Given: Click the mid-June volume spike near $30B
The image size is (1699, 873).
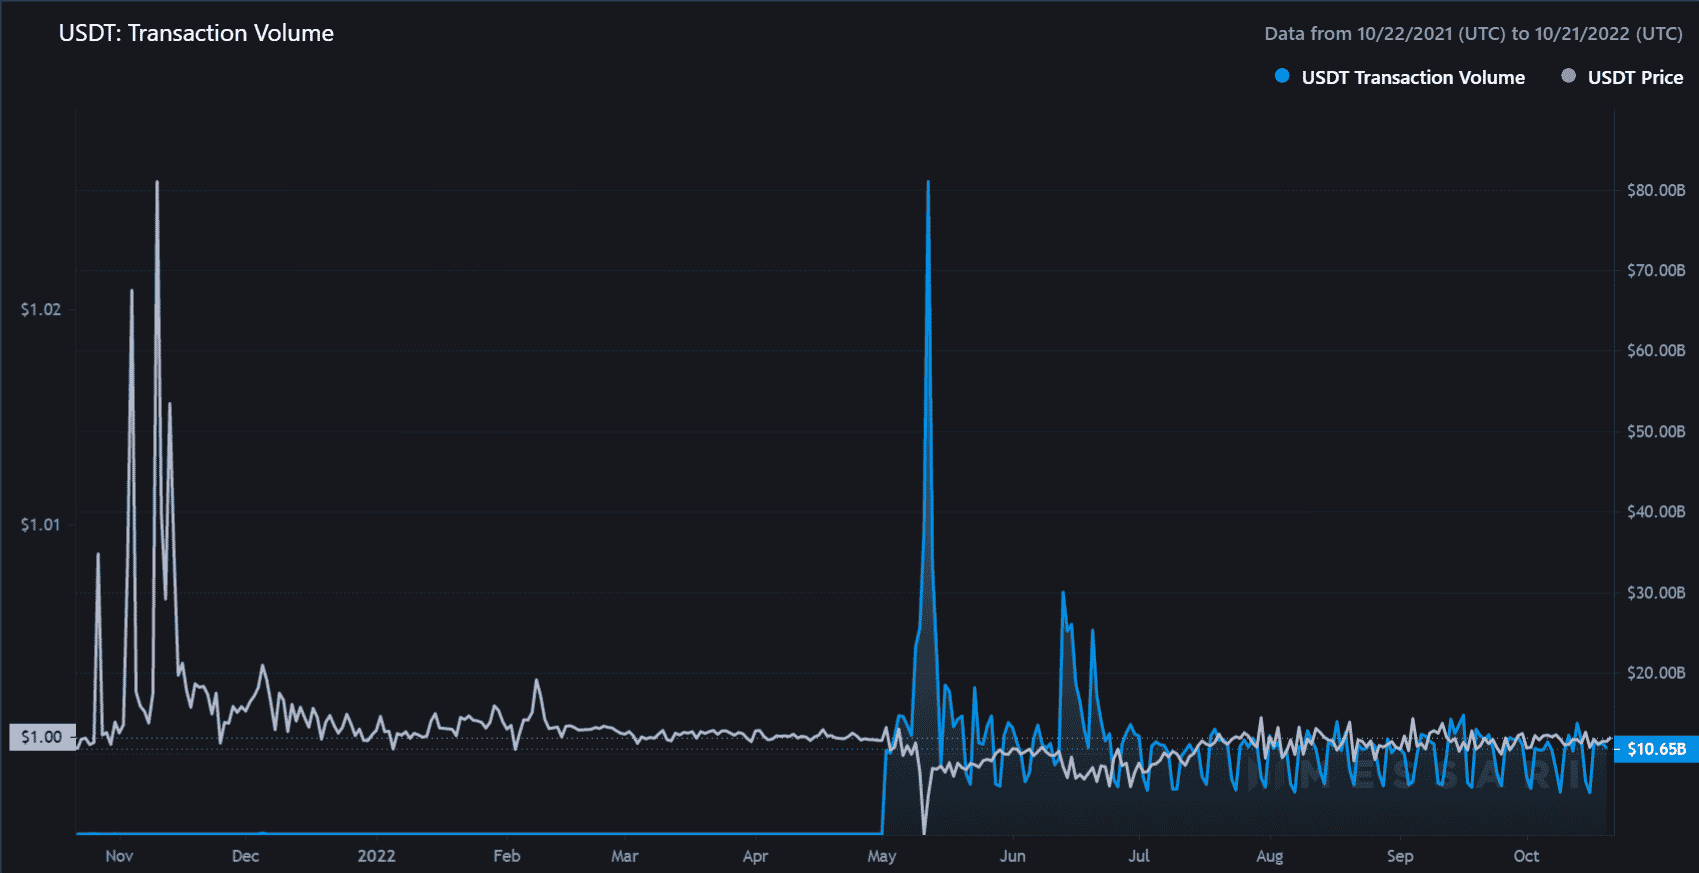Looking at the screenshot, I should (1063, 594).
